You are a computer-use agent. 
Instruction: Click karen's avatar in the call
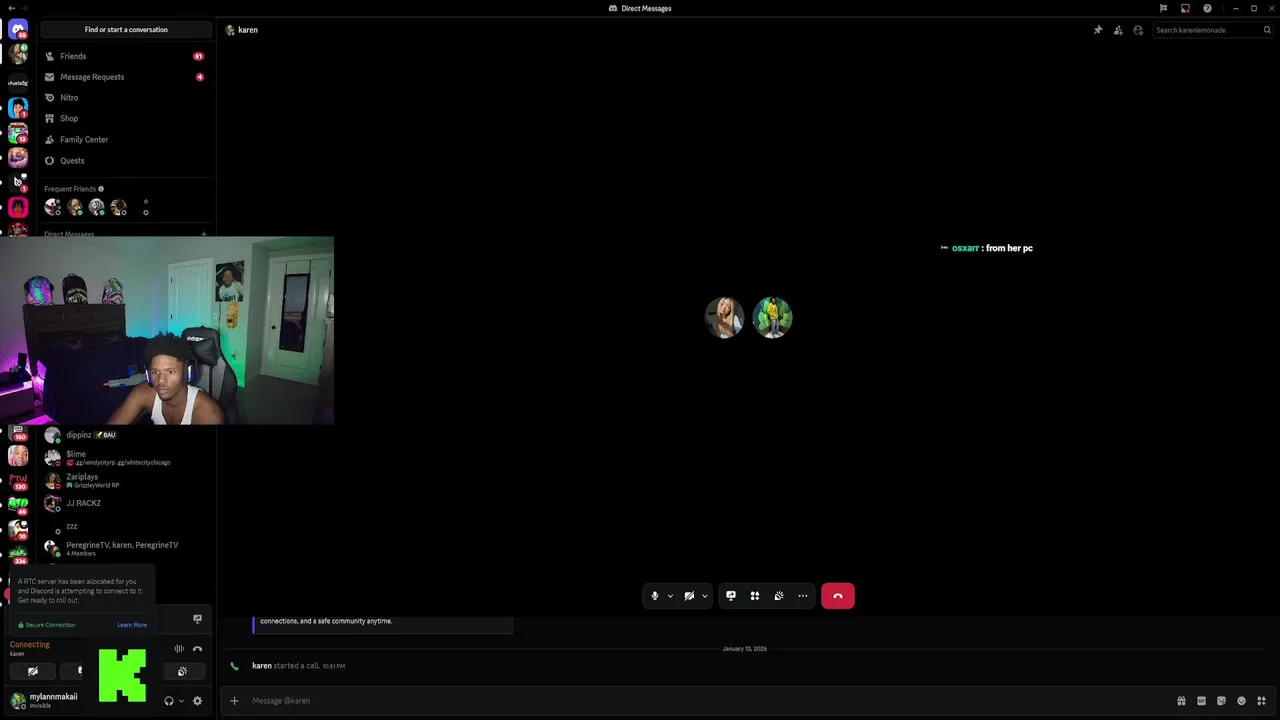pos(725,318)
